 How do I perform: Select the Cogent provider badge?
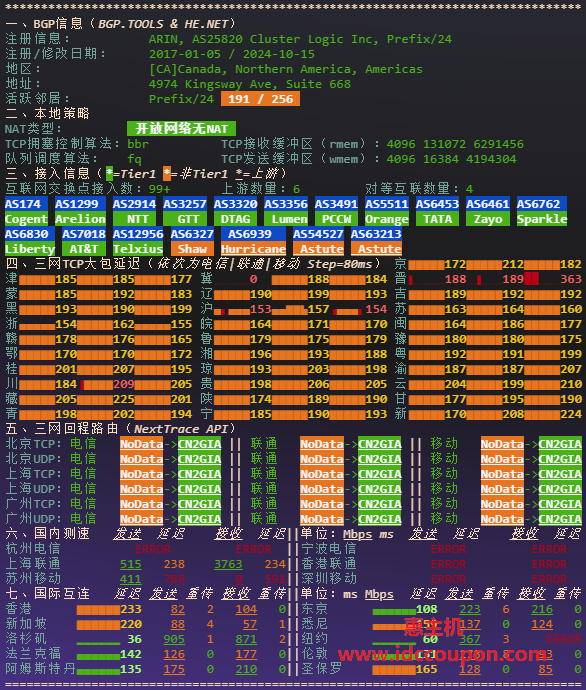click(26, 219)
